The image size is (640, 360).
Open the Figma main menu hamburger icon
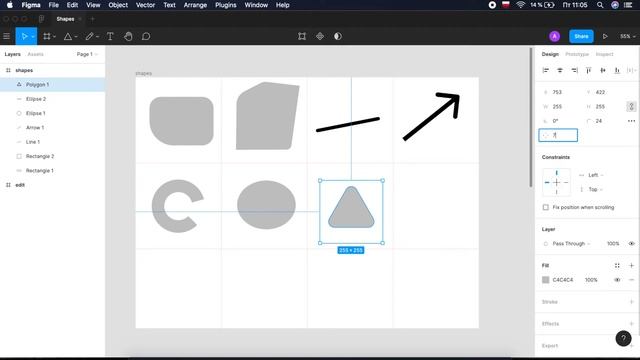7,36
